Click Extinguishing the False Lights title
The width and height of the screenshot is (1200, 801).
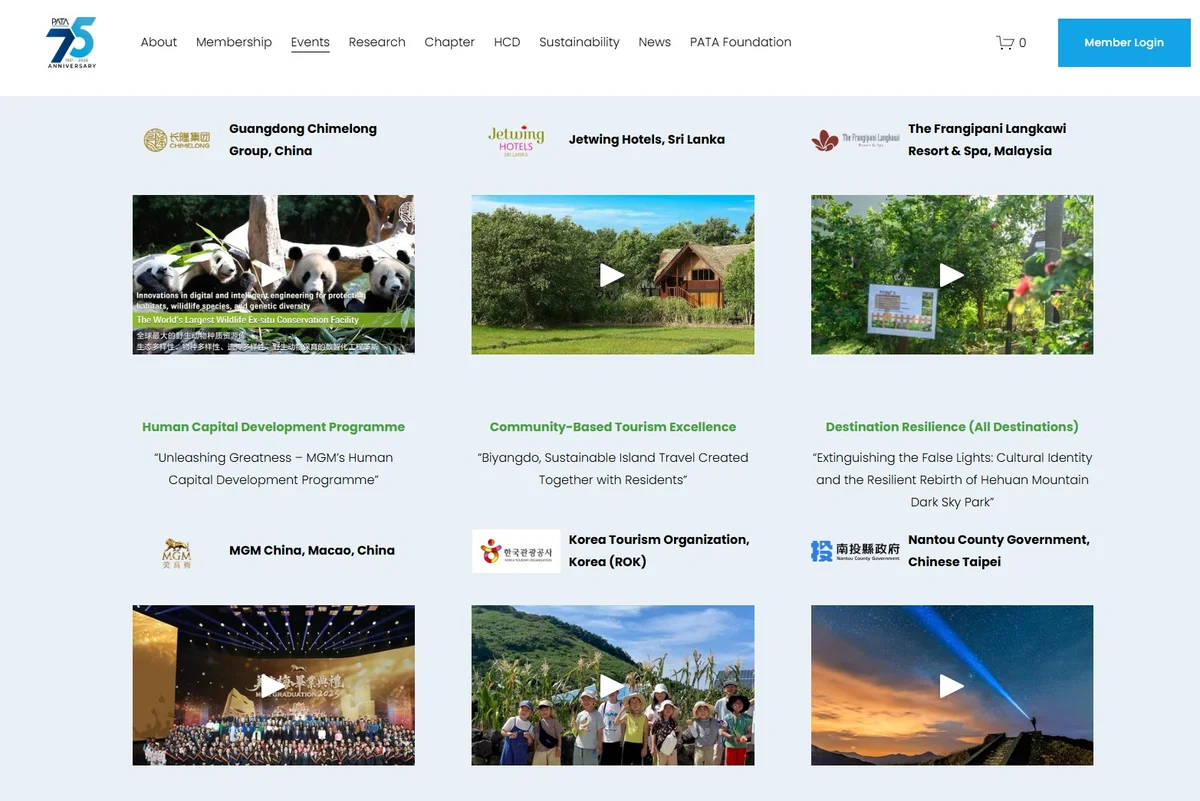[x=952, y=480]
